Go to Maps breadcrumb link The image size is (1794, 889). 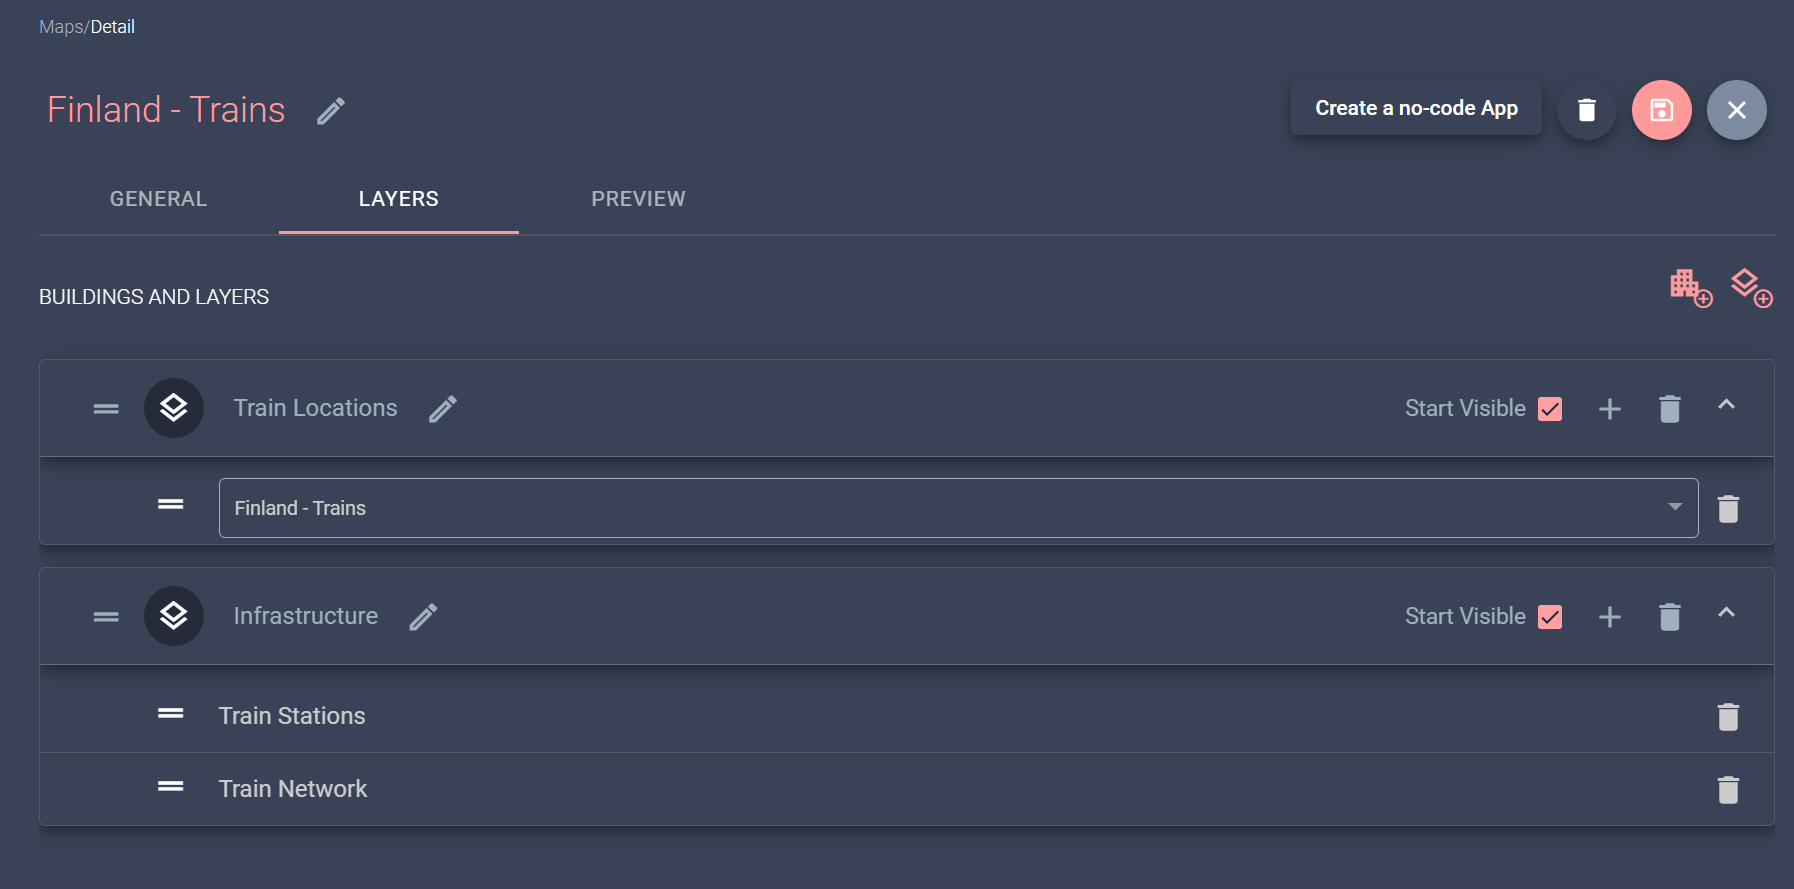[x=60, y=27]
